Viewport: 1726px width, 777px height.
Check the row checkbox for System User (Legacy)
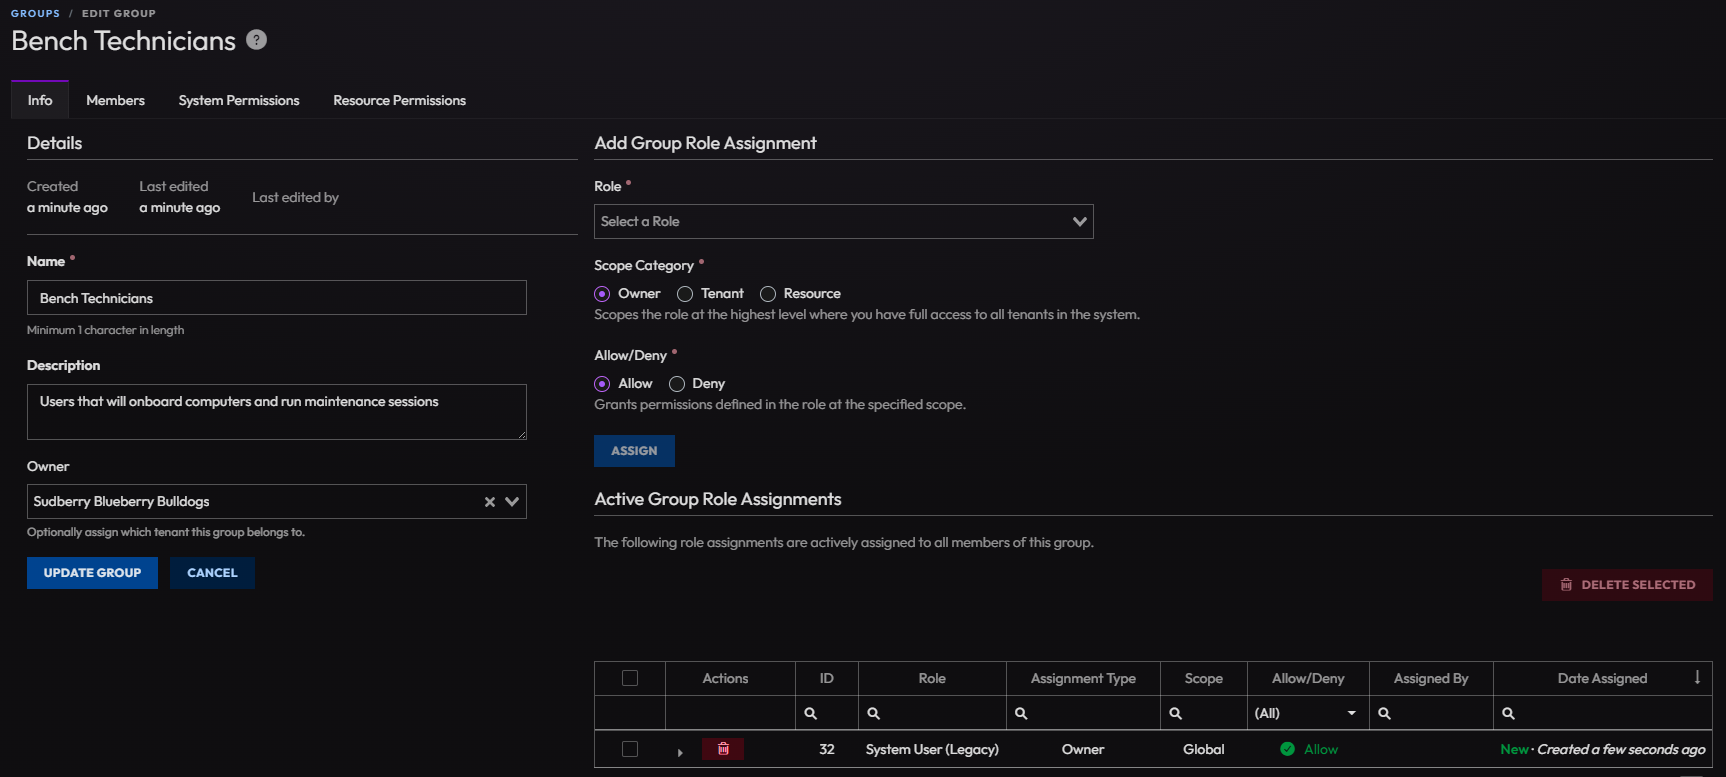tap(630, 749)
